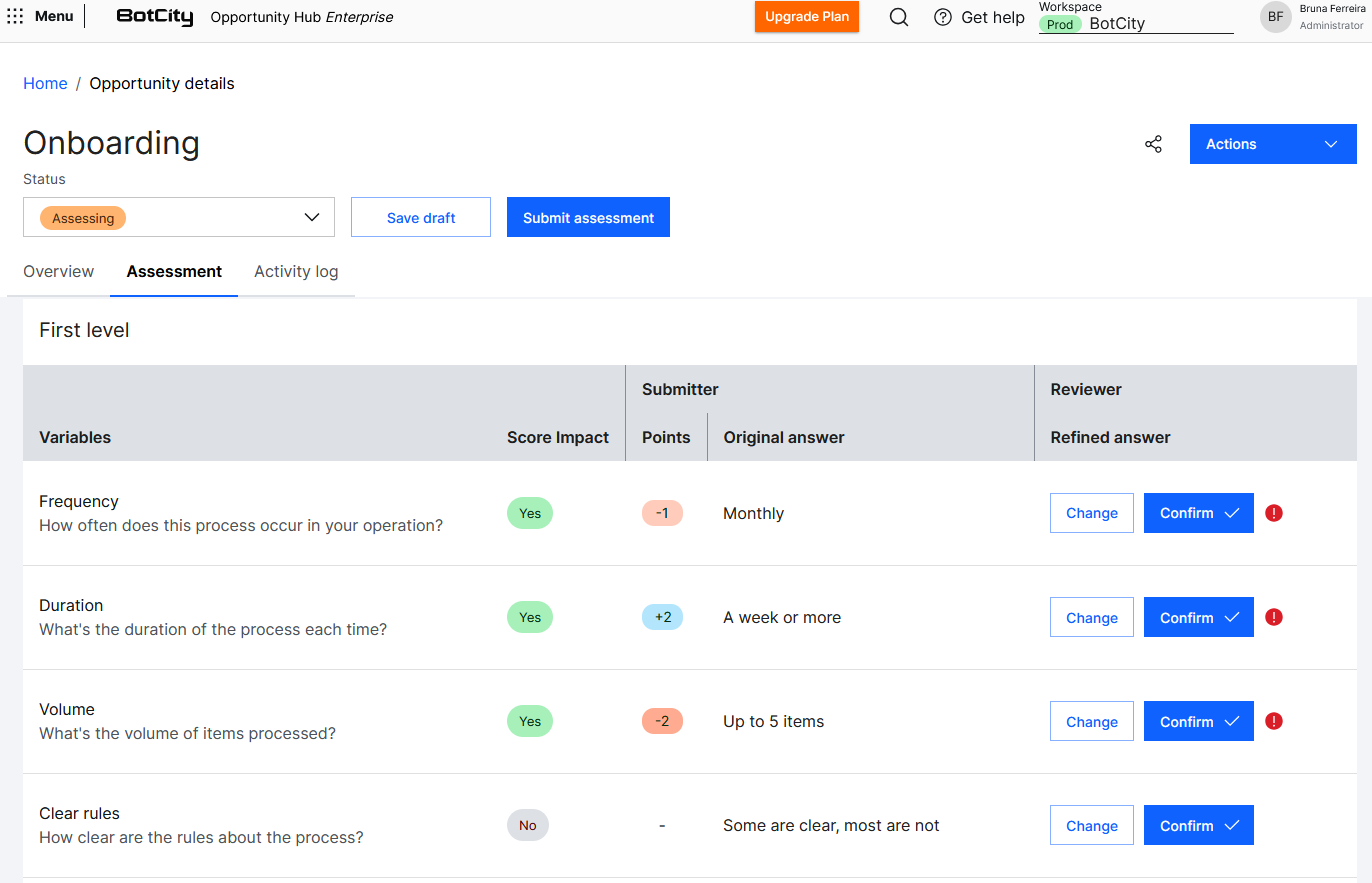
Task: Open the Assessing status dropdown
Action: click(x=179, y=217)
